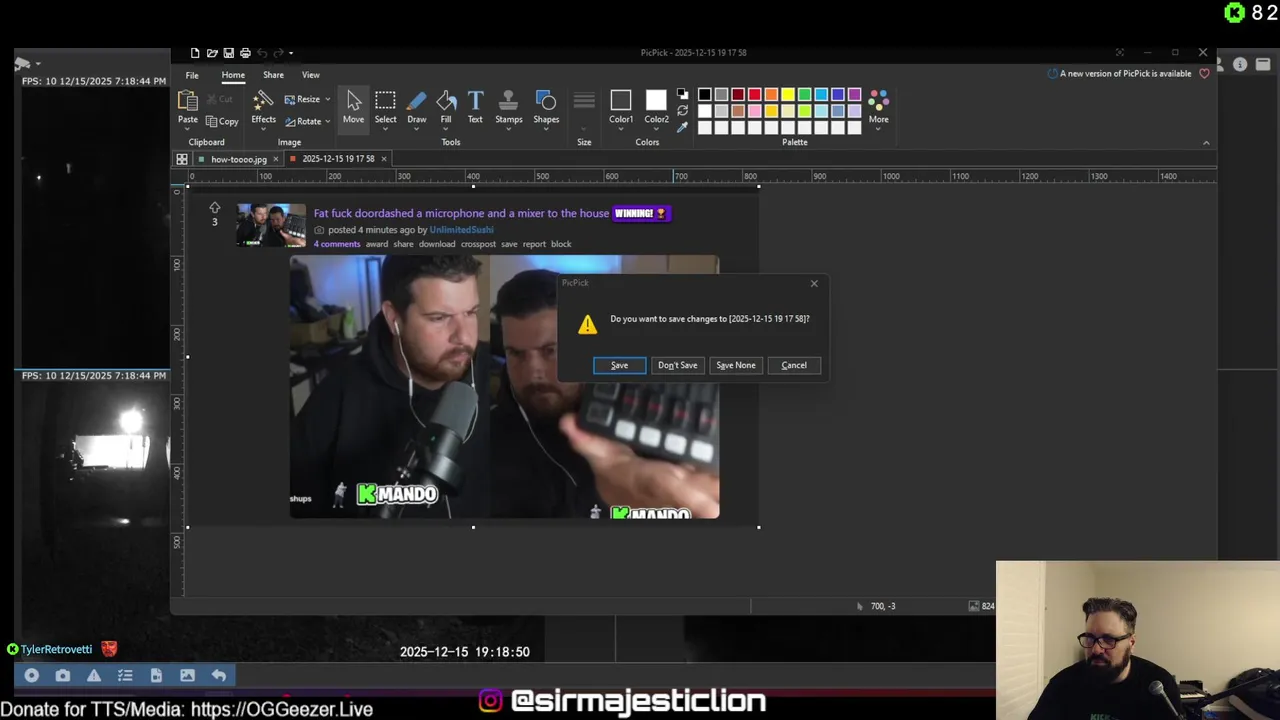Click the record circle icon in camera toolbar
1280x720 pixels.
[32, 676]
